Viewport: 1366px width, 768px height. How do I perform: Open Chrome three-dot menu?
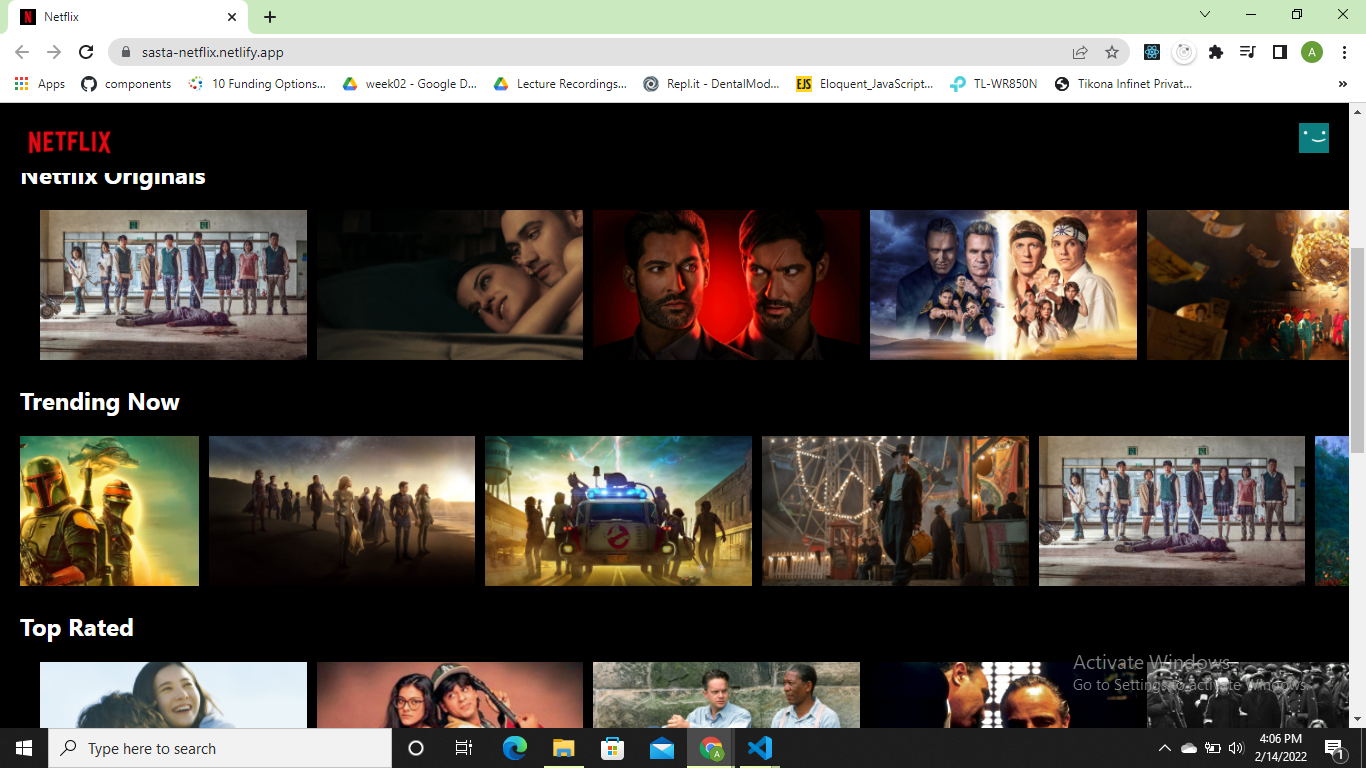(x=1343, y=52)
